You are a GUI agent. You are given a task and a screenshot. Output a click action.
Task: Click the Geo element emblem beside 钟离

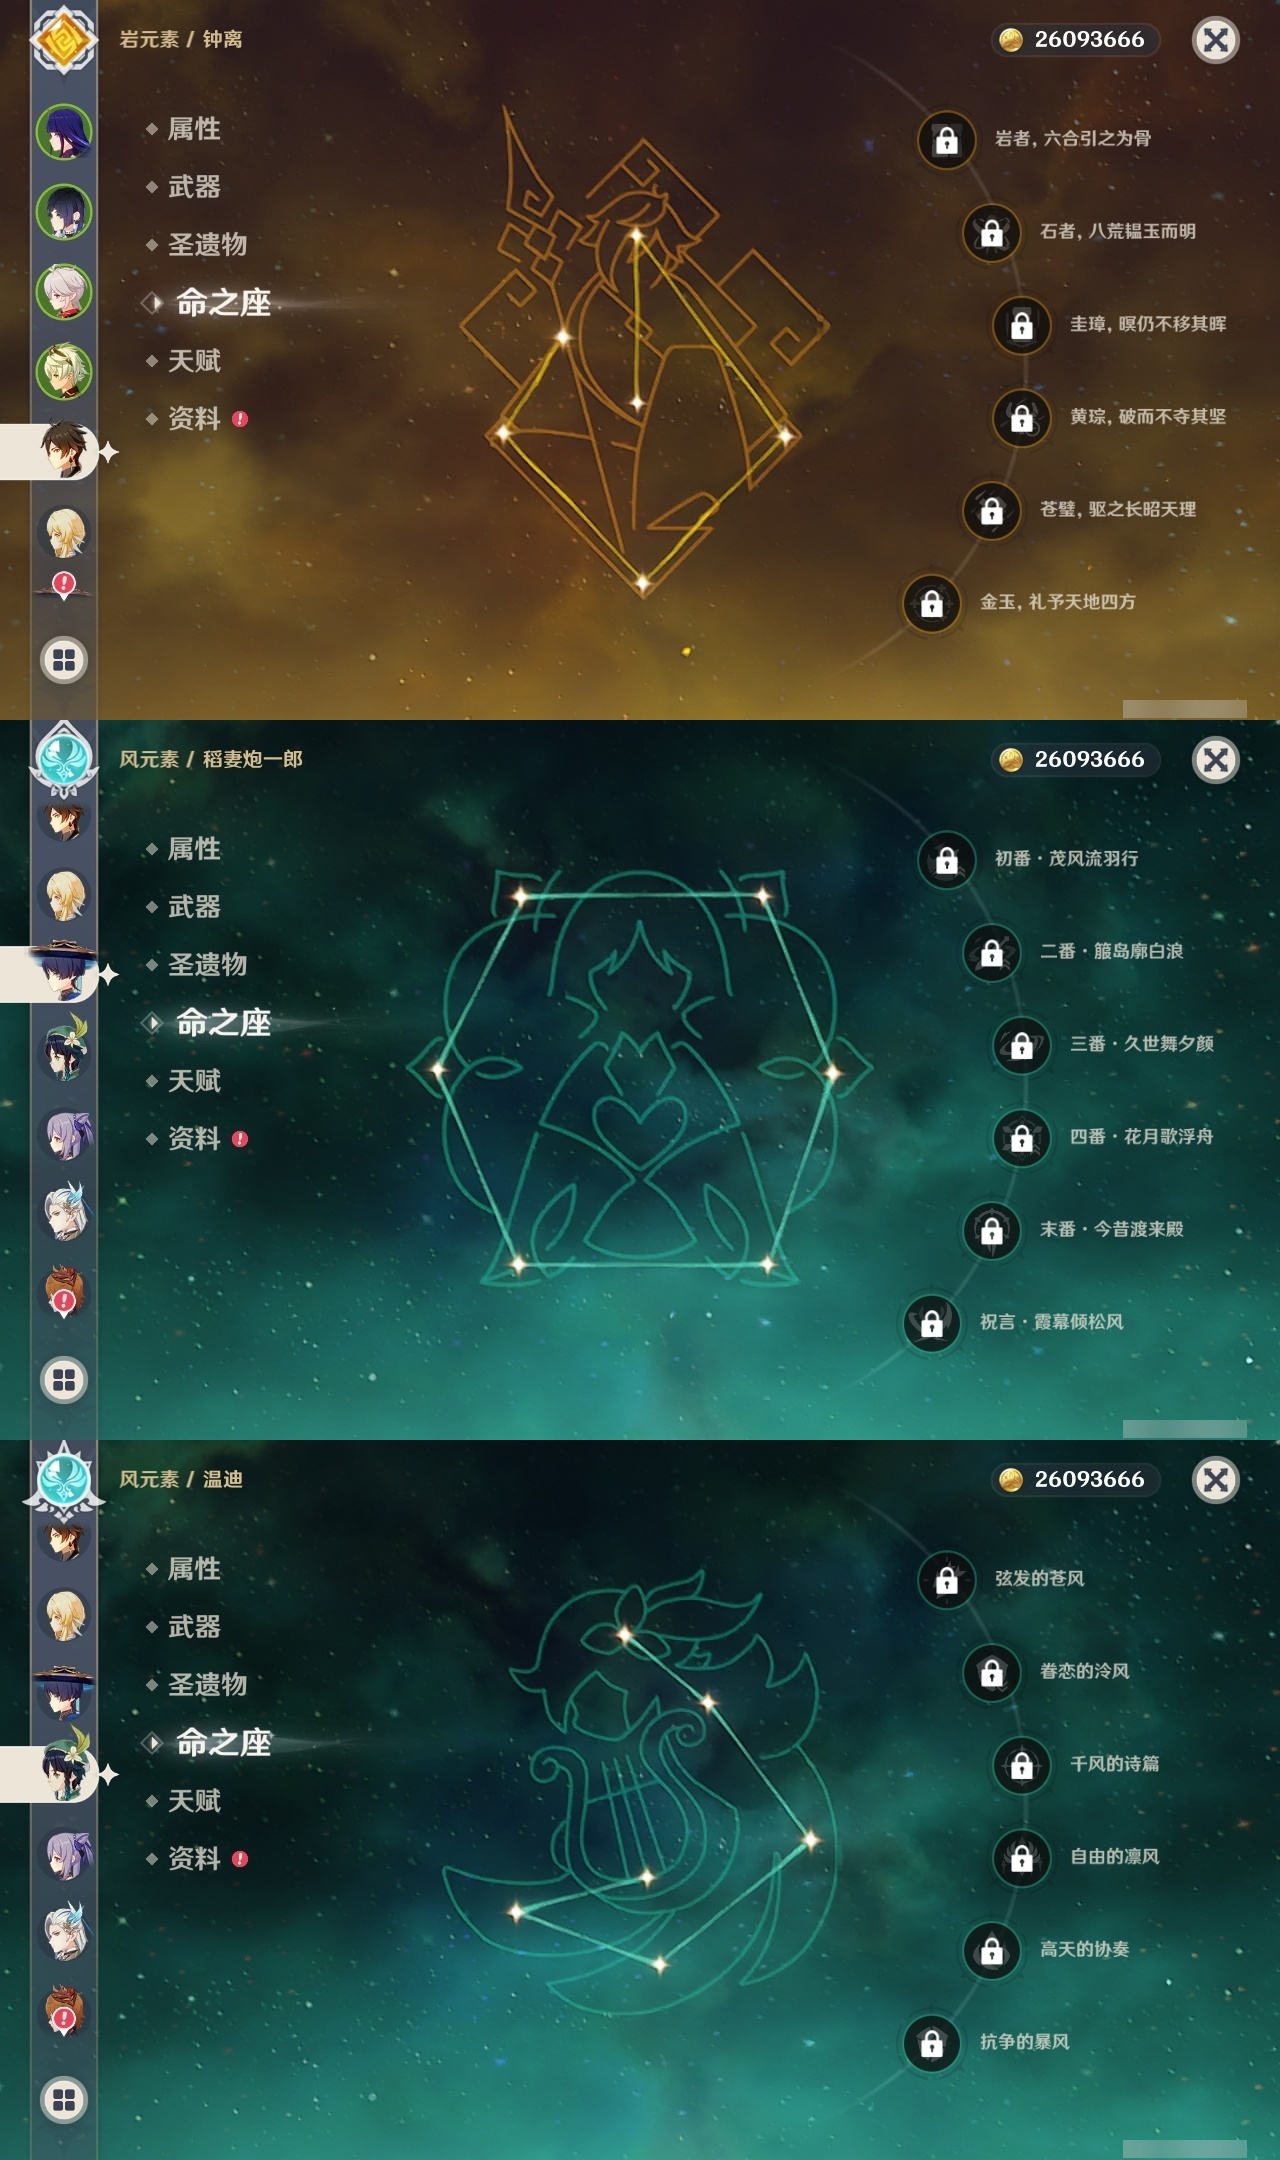tap(64, 40)
